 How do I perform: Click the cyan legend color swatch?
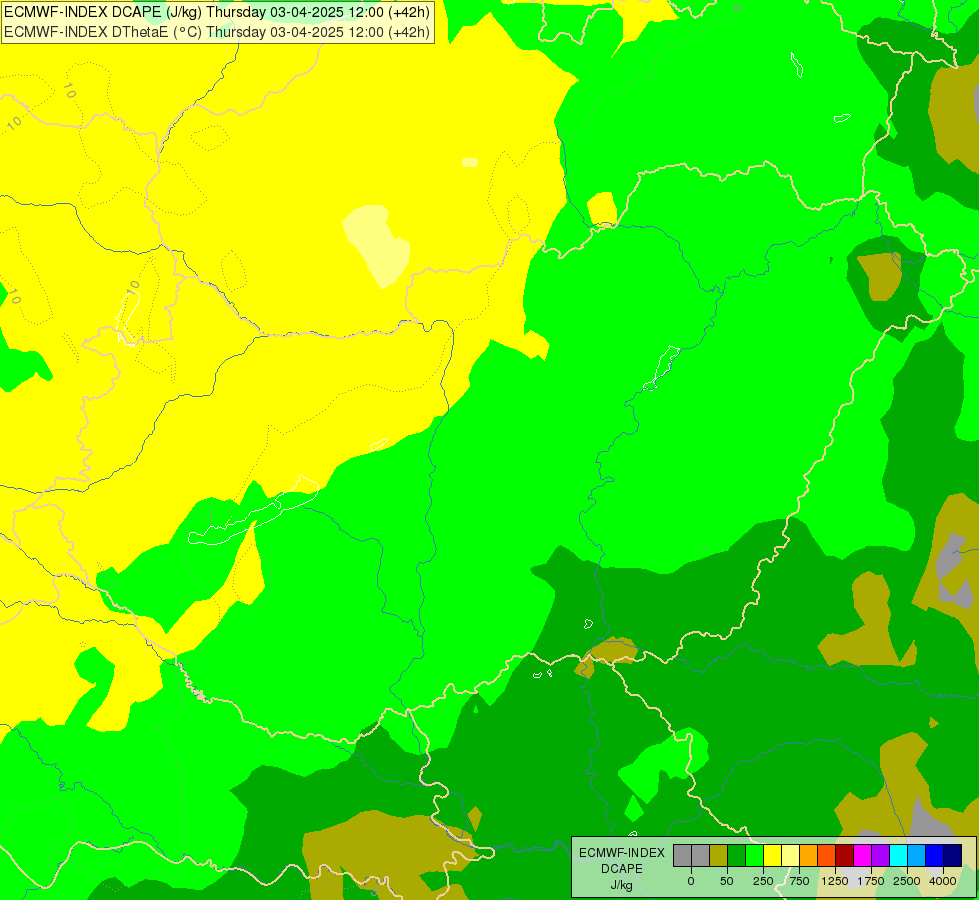click(x=898, y=855)
